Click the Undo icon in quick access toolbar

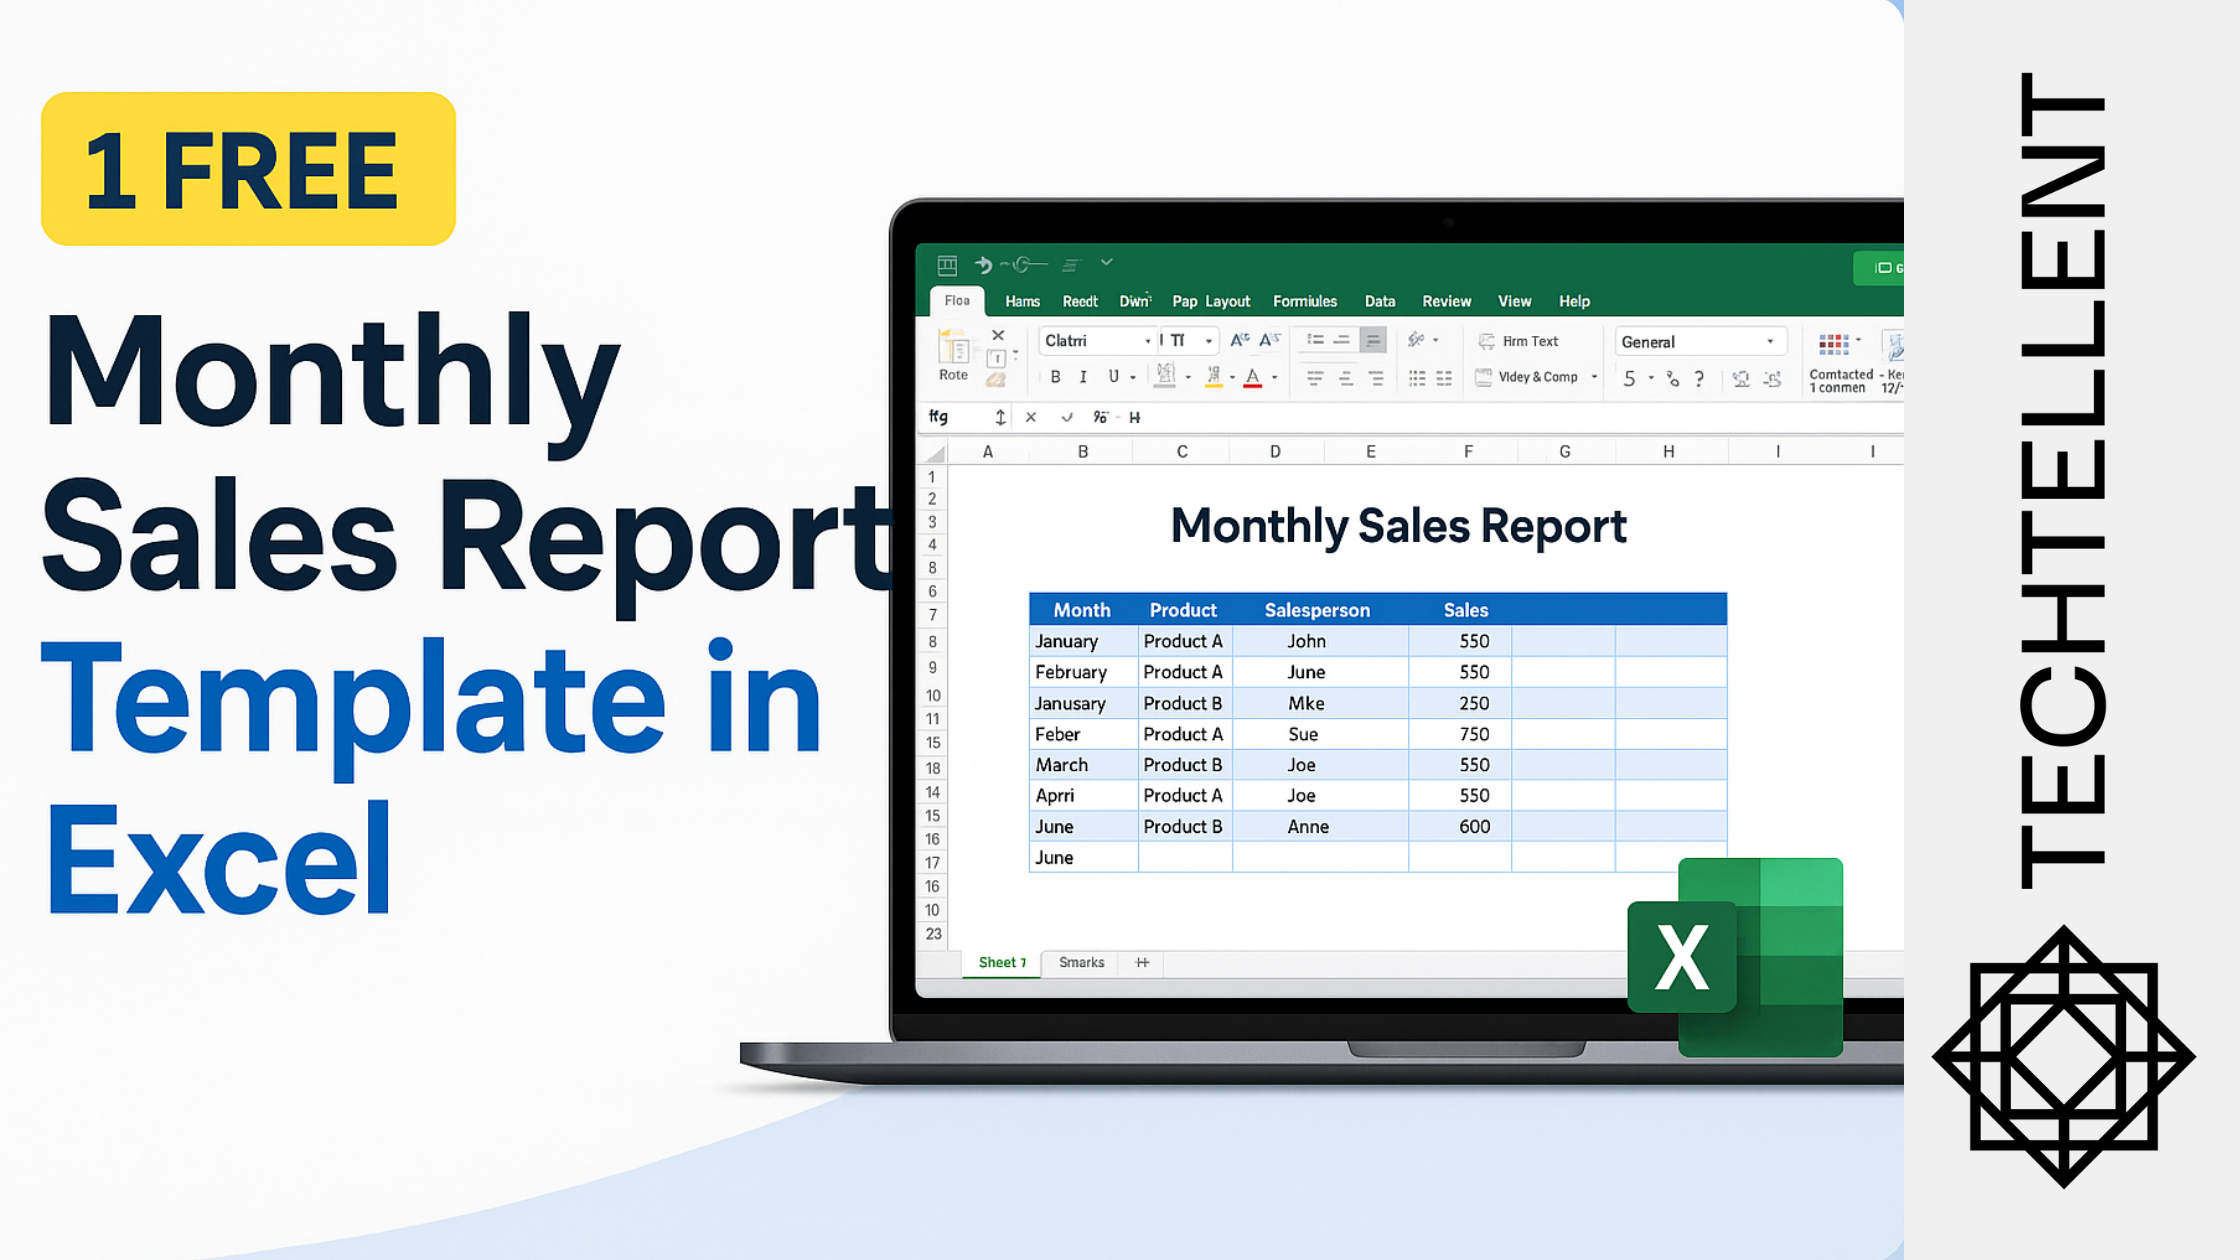(981, 263)
